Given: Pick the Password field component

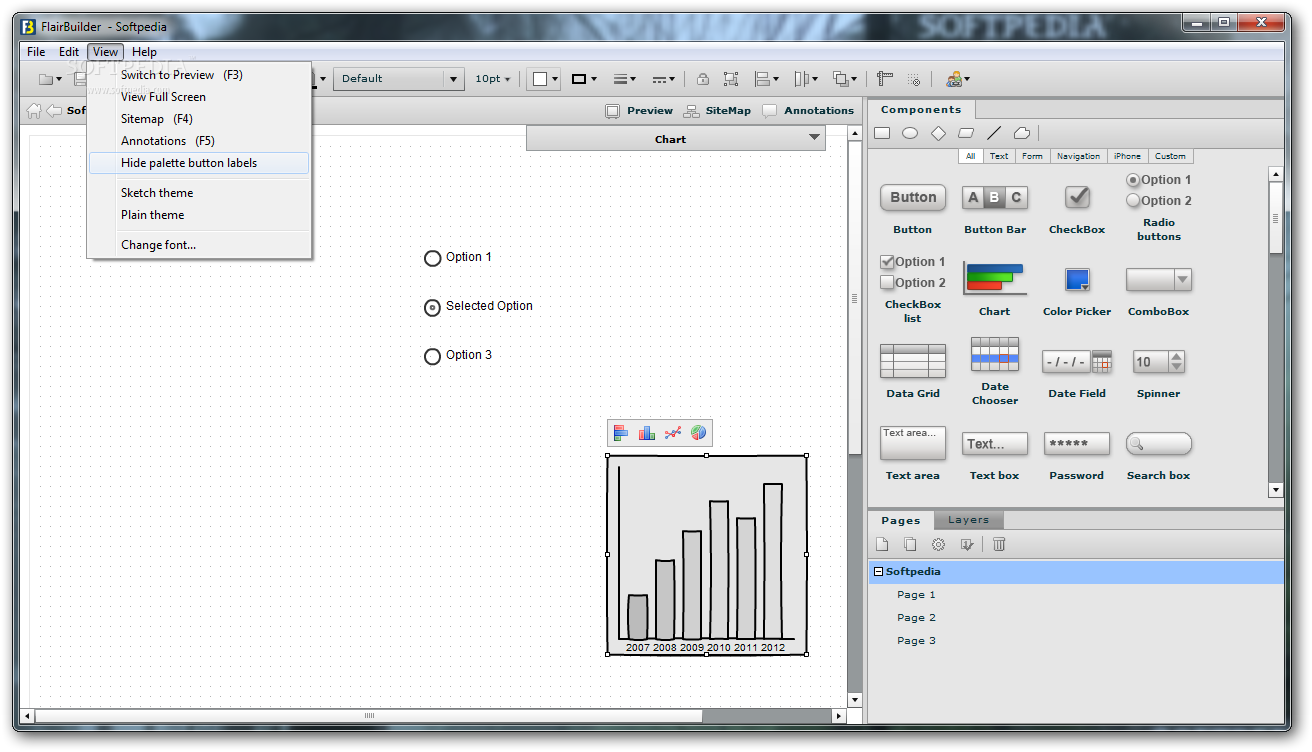Looking at the screenshot, I should coord(1077,455).
